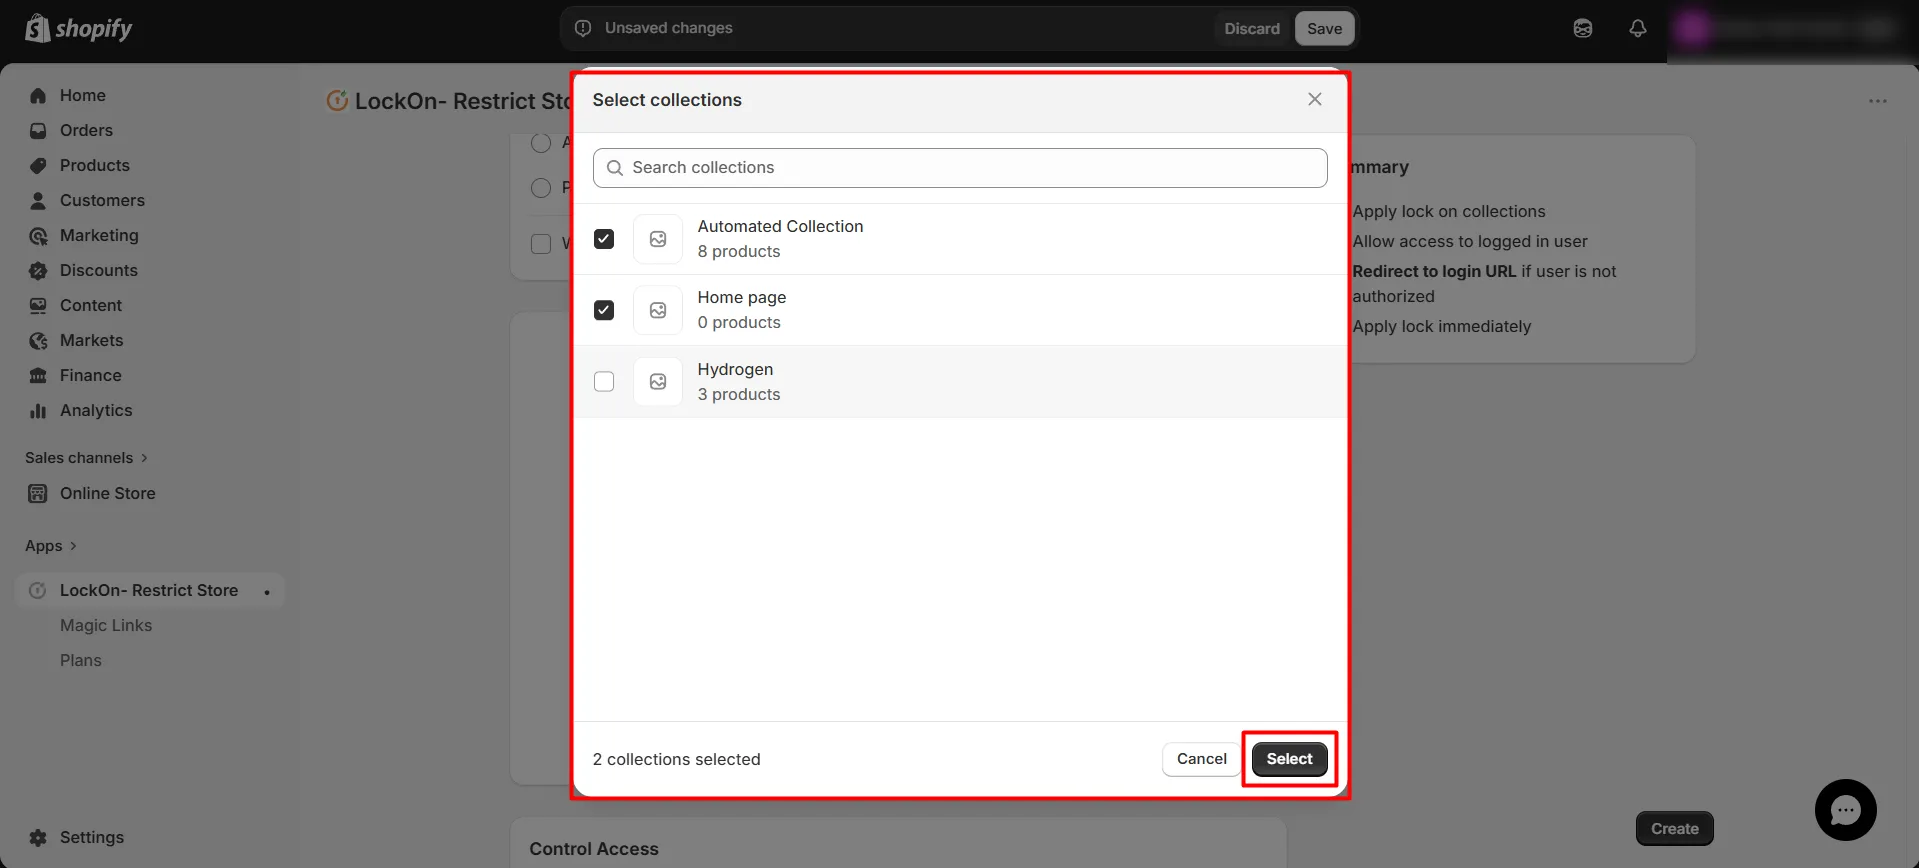Click '2 collections selected' text
Image resolution: width=1919 pixels, height=868 pixels.
(x=676, y=759)
